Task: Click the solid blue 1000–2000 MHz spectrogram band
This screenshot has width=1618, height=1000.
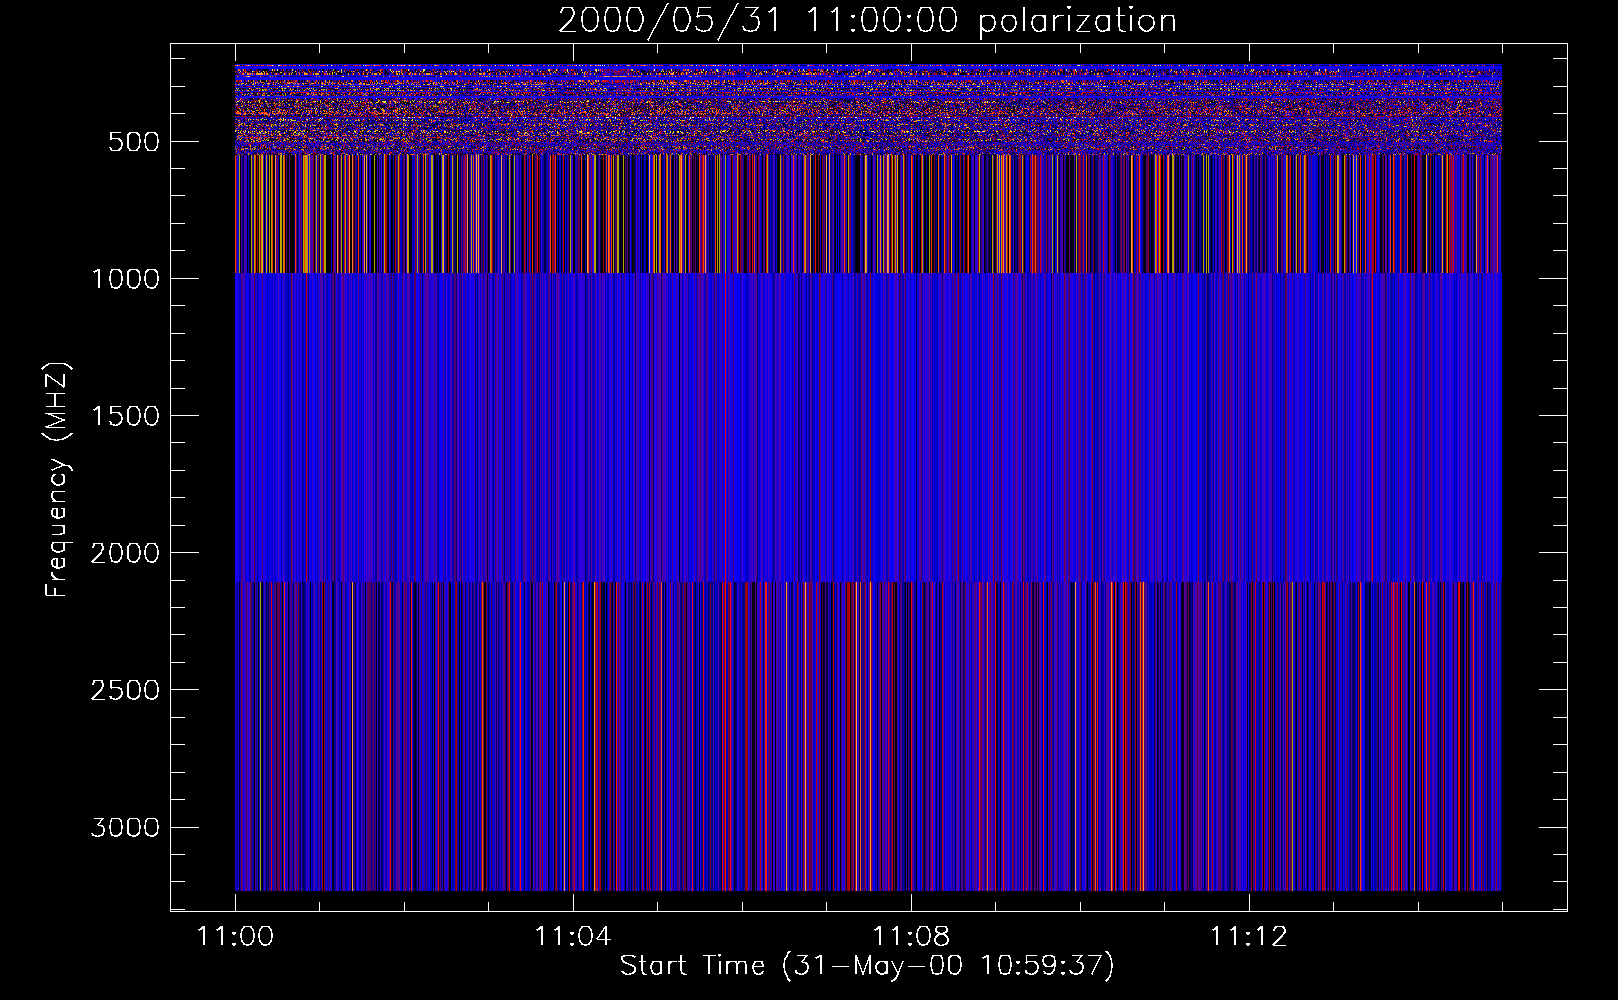Action: tap(868, 427)
